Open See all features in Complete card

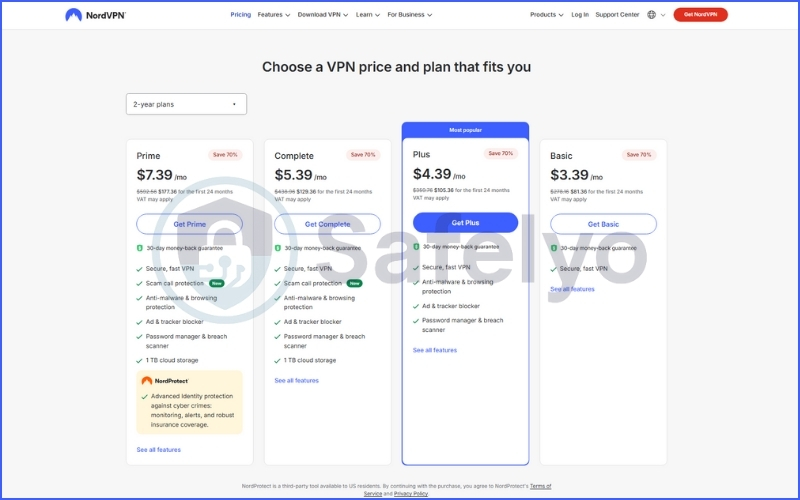(296, 381)
